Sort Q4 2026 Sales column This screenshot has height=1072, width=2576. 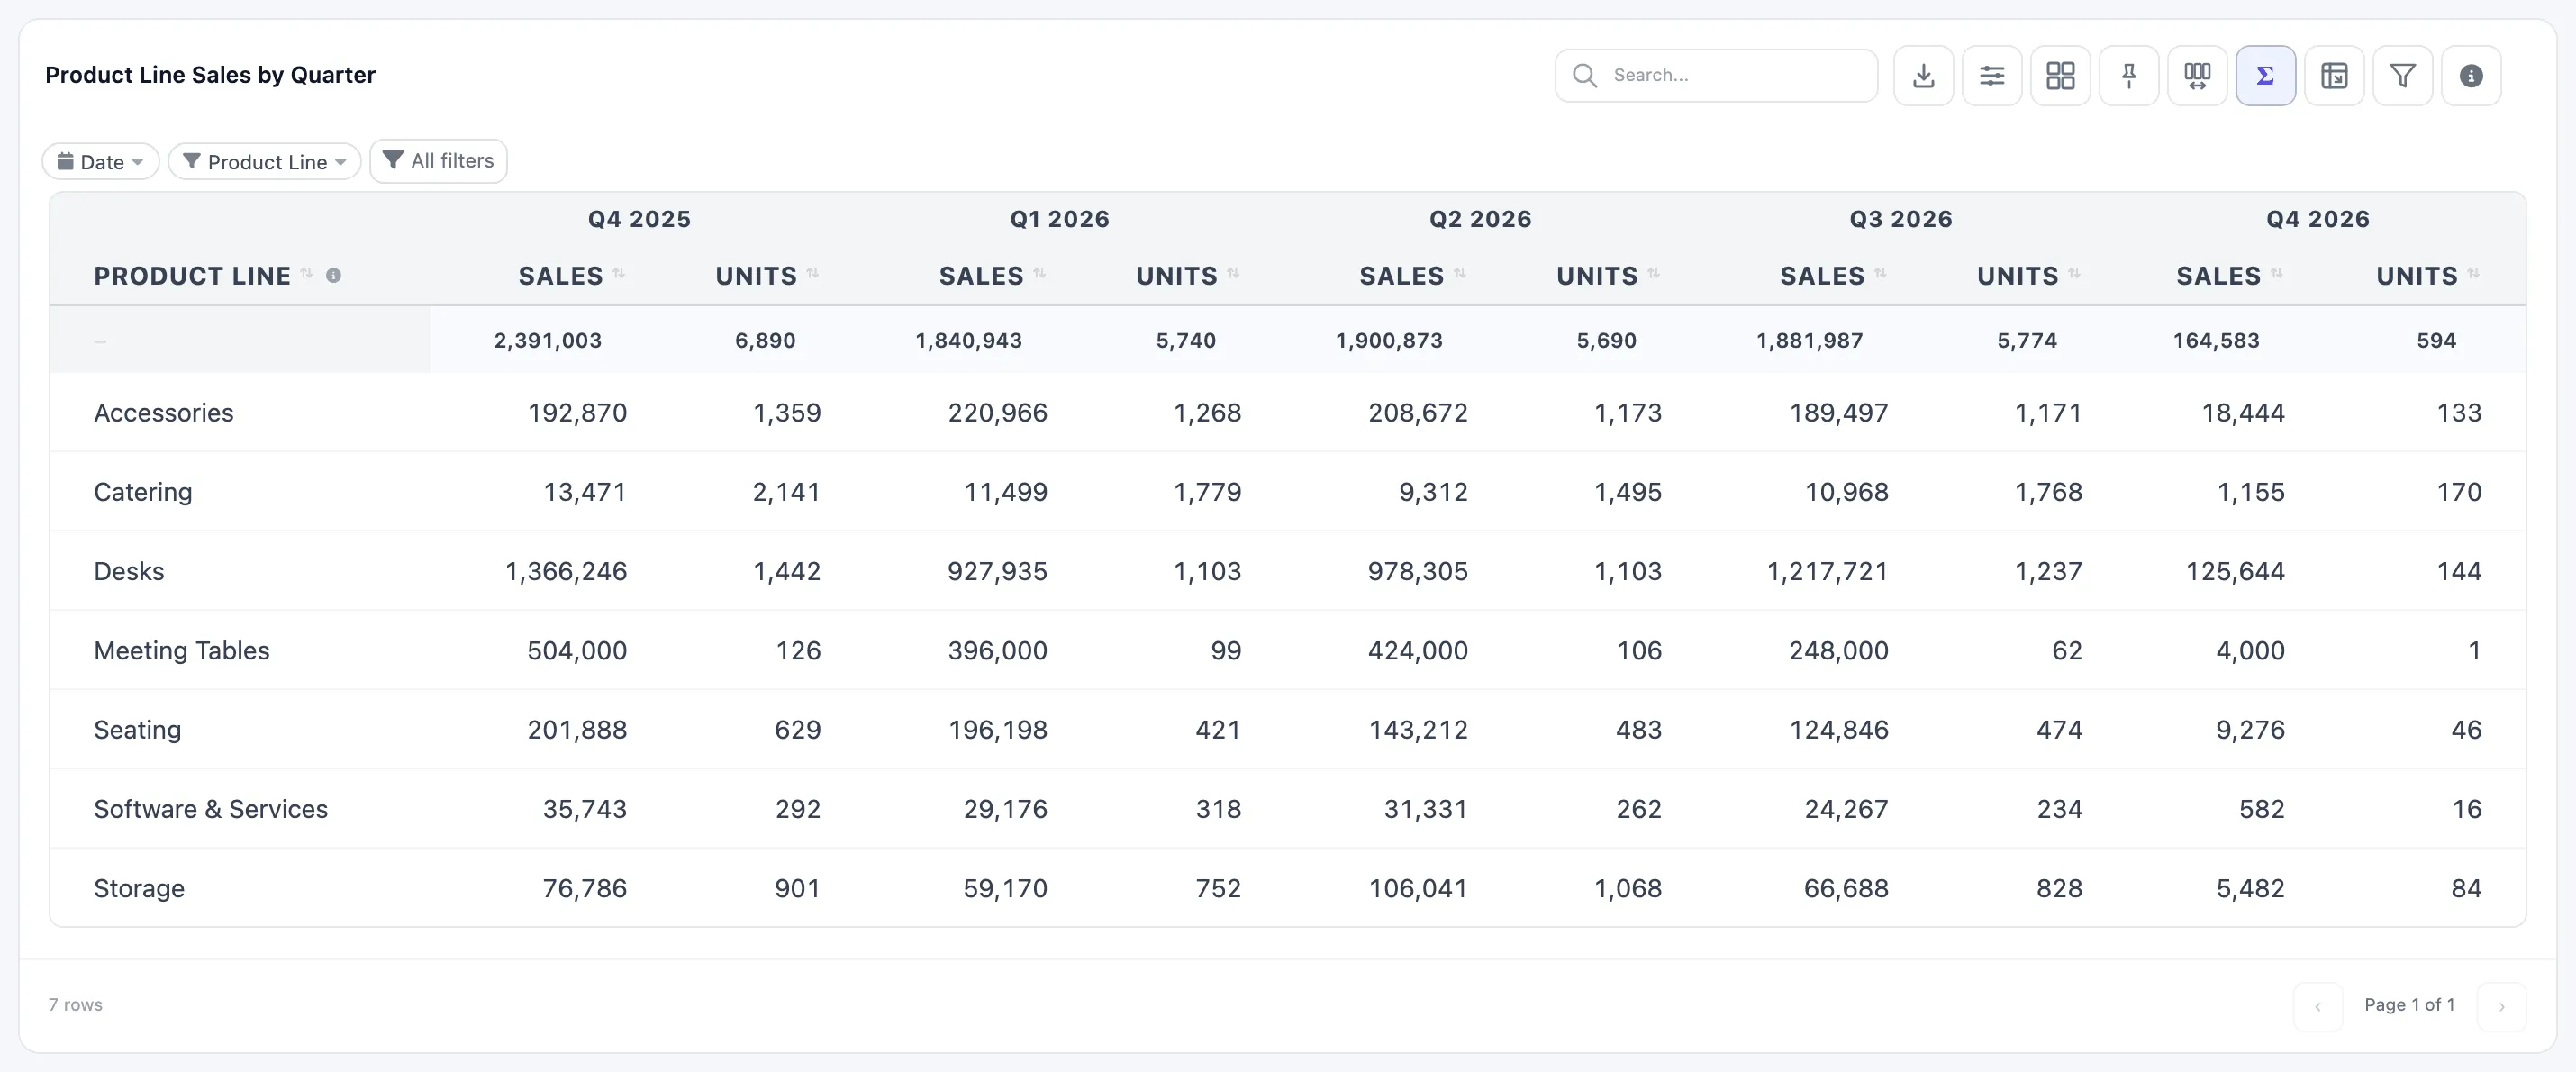[x=2277, y=273]
